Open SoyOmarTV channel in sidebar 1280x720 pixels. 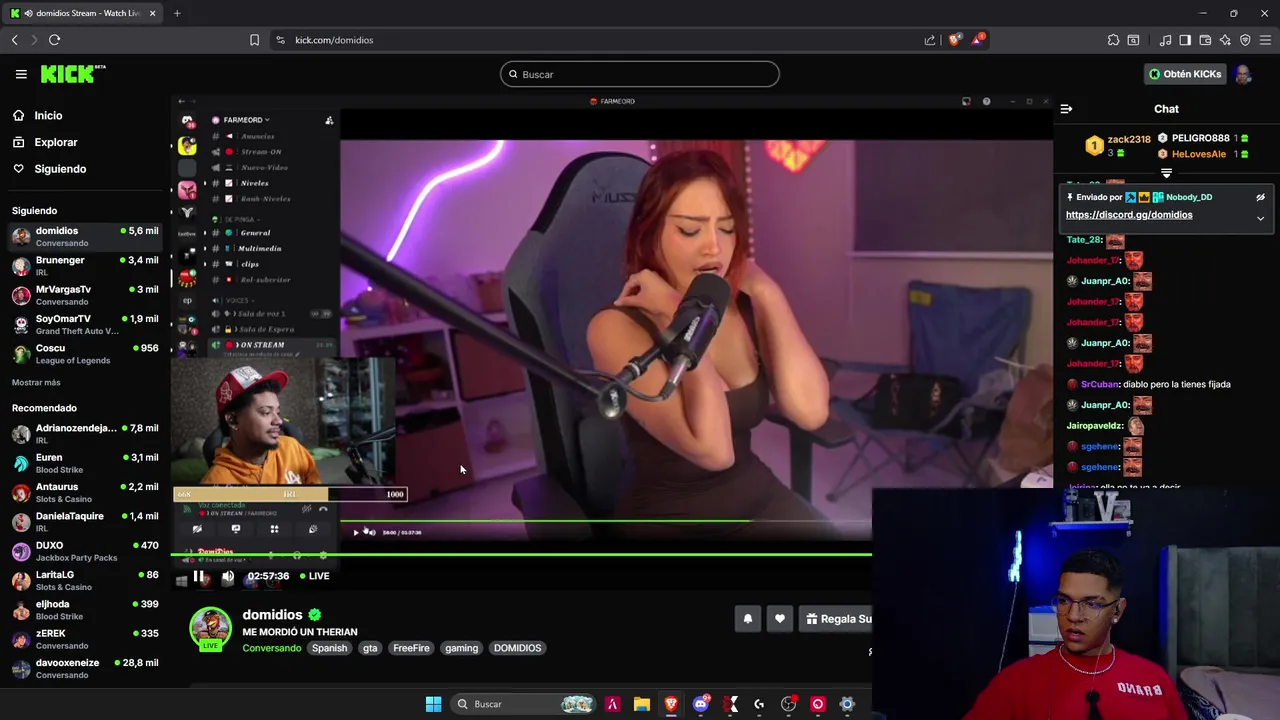85,325
